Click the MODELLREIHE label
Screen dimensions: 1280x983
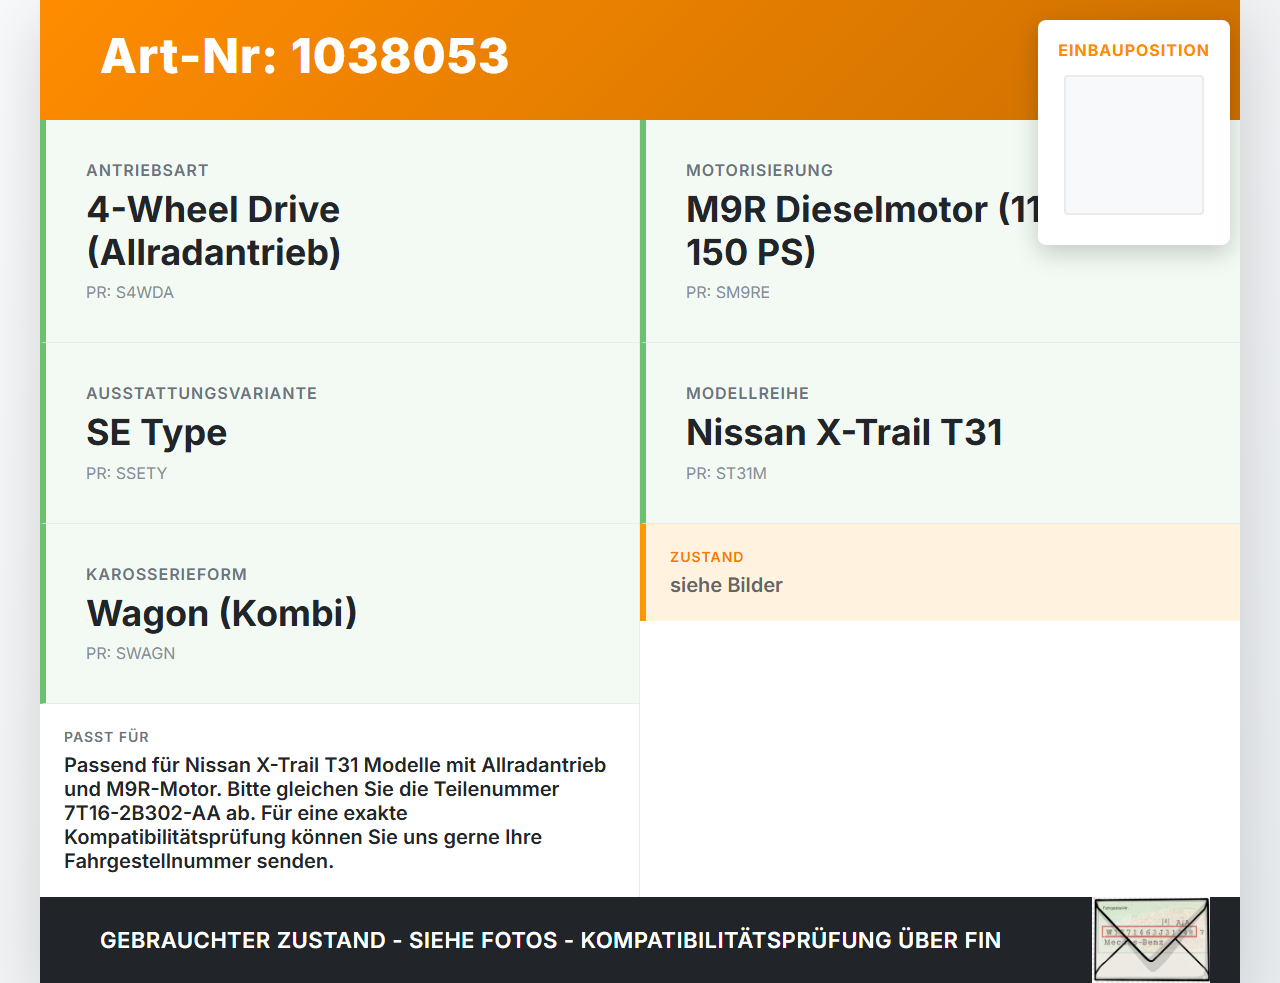point(748,394)
